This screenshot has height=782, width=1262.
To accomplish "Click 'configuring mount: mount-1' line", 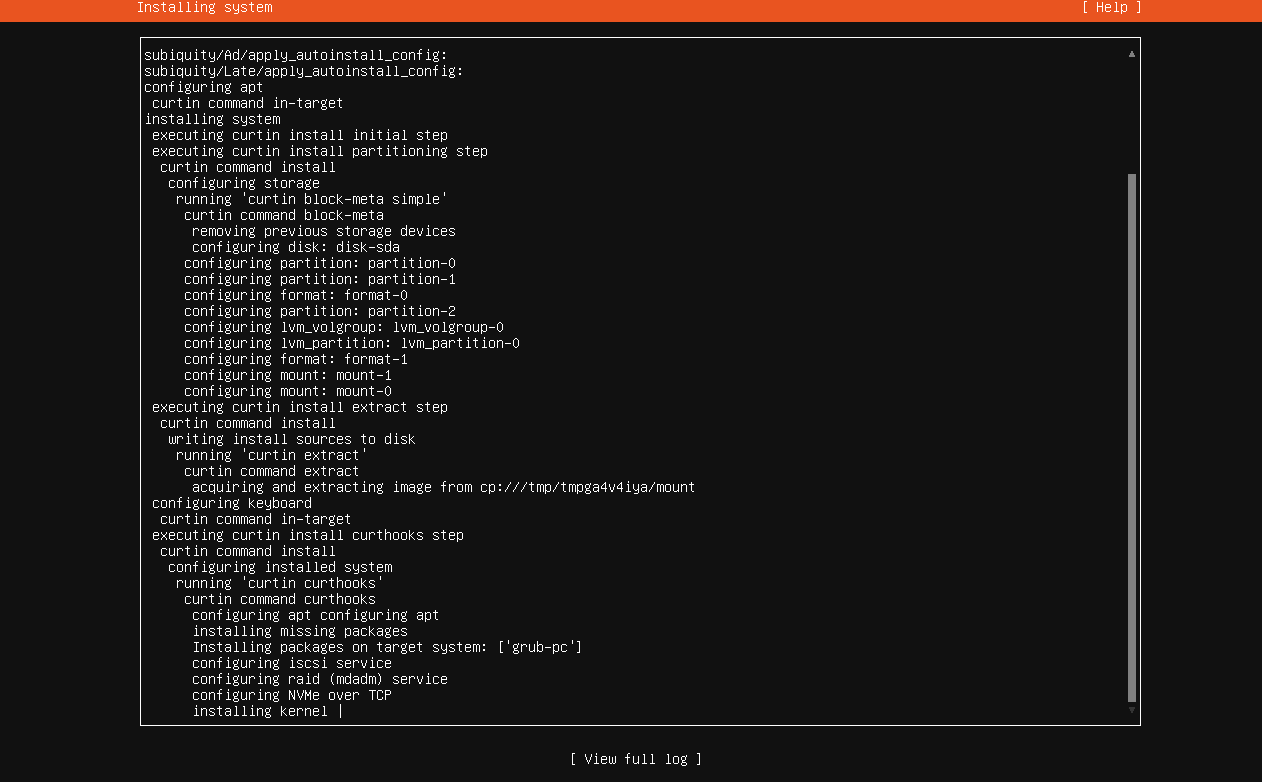I will pyautogui.click(x=288, y=375).
